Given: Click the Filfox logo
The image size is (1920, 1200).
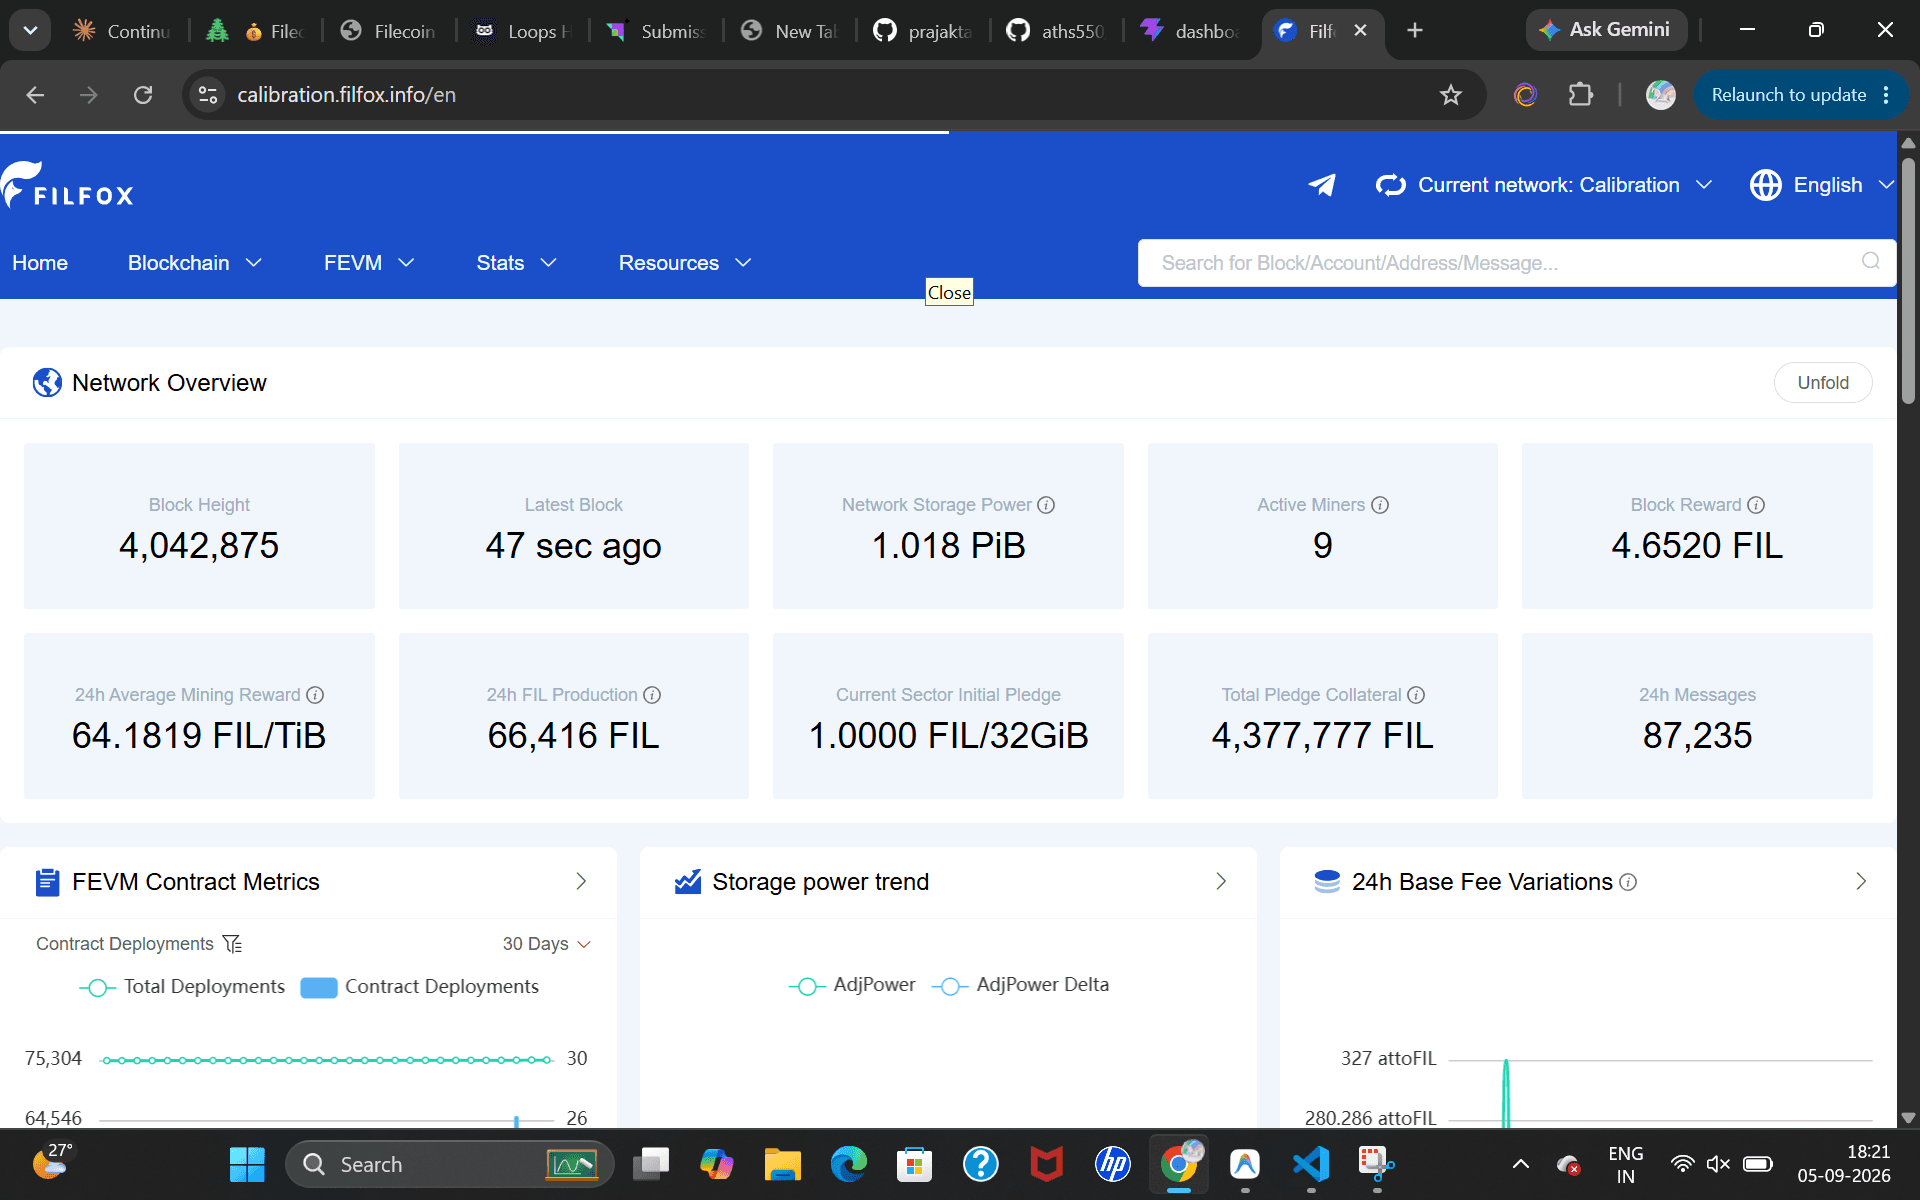Looking at the screenshot, I should pyautogui.click(x=67, y=185).
